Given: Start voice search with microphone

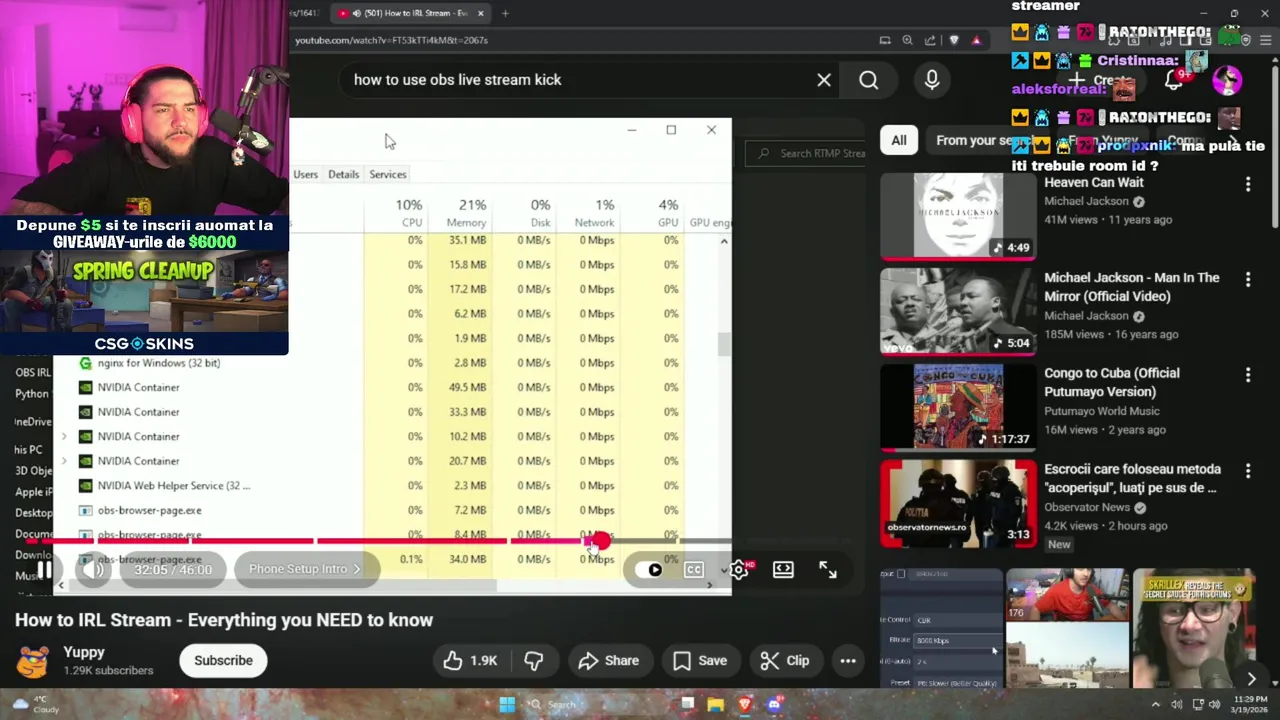Looking at the screenshot, I should [932, 80].
